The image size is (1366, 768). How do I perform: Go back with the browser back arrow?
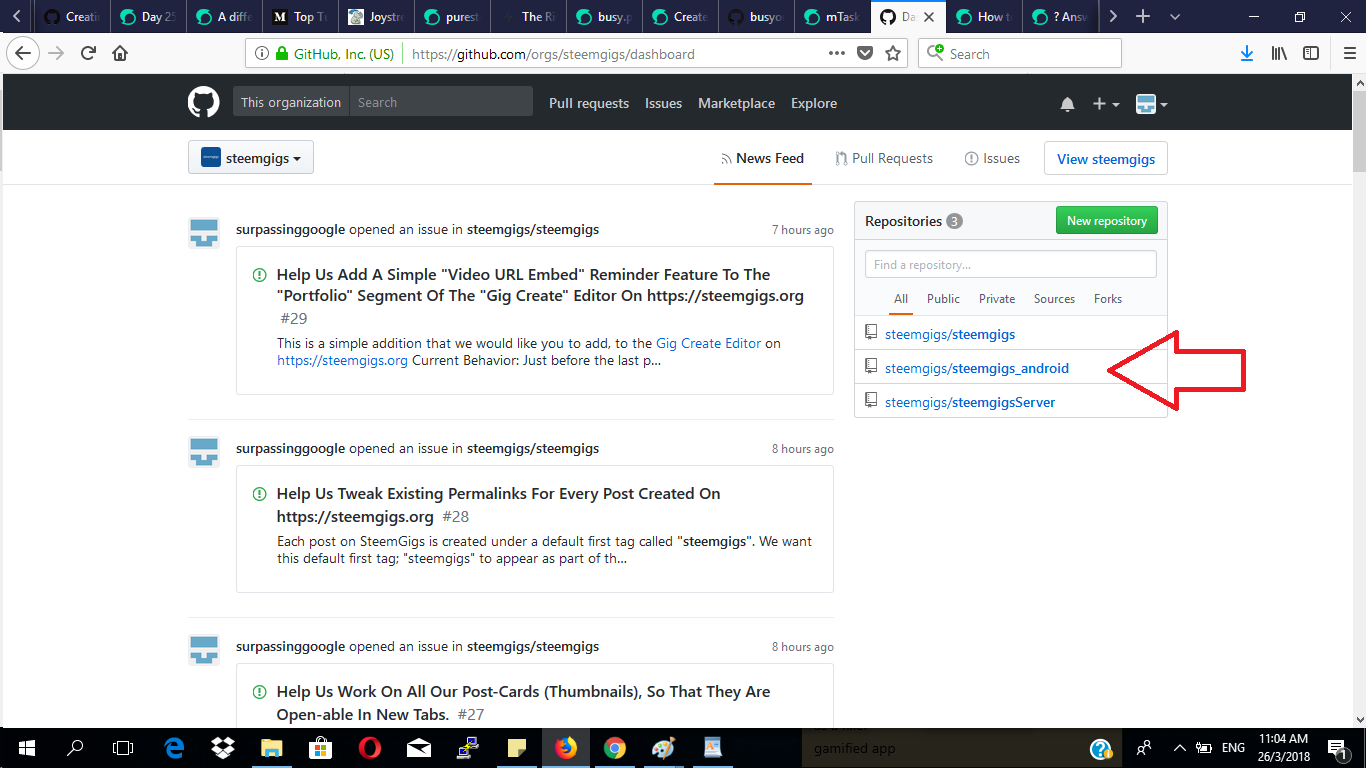point(23,54)
